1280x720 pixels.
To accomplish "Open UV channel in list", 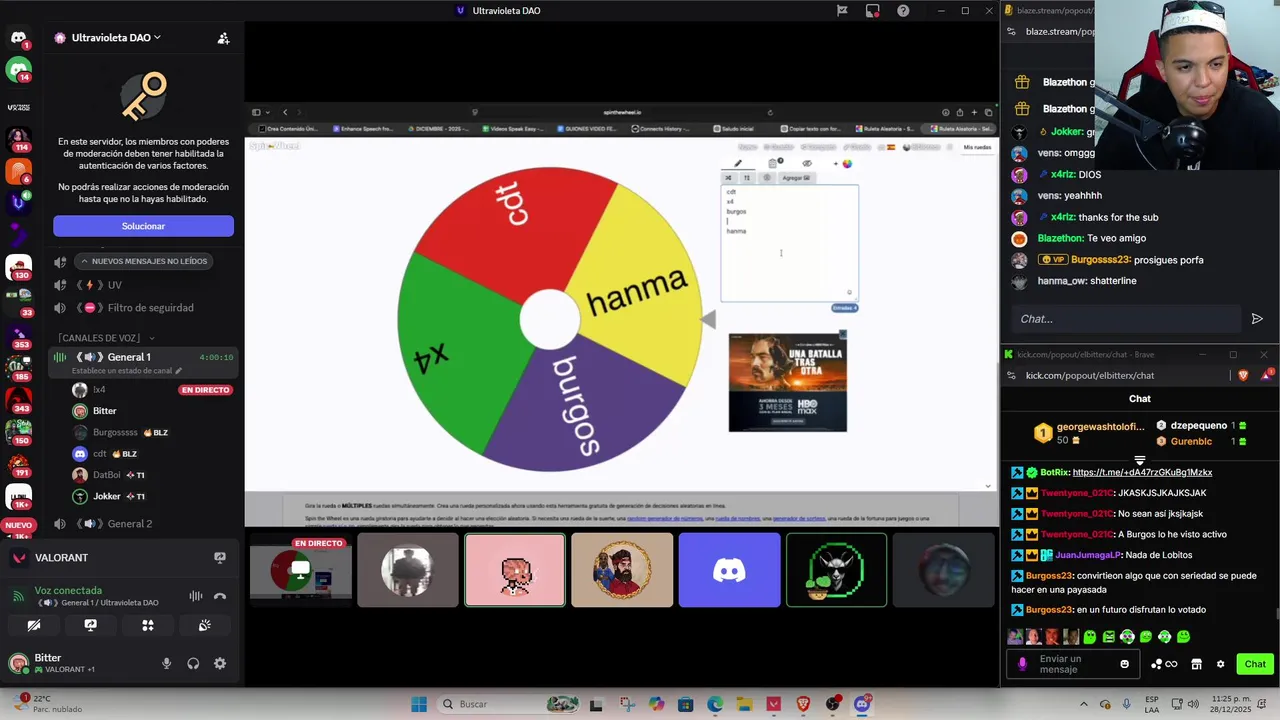I will click(x=144, y=285).
